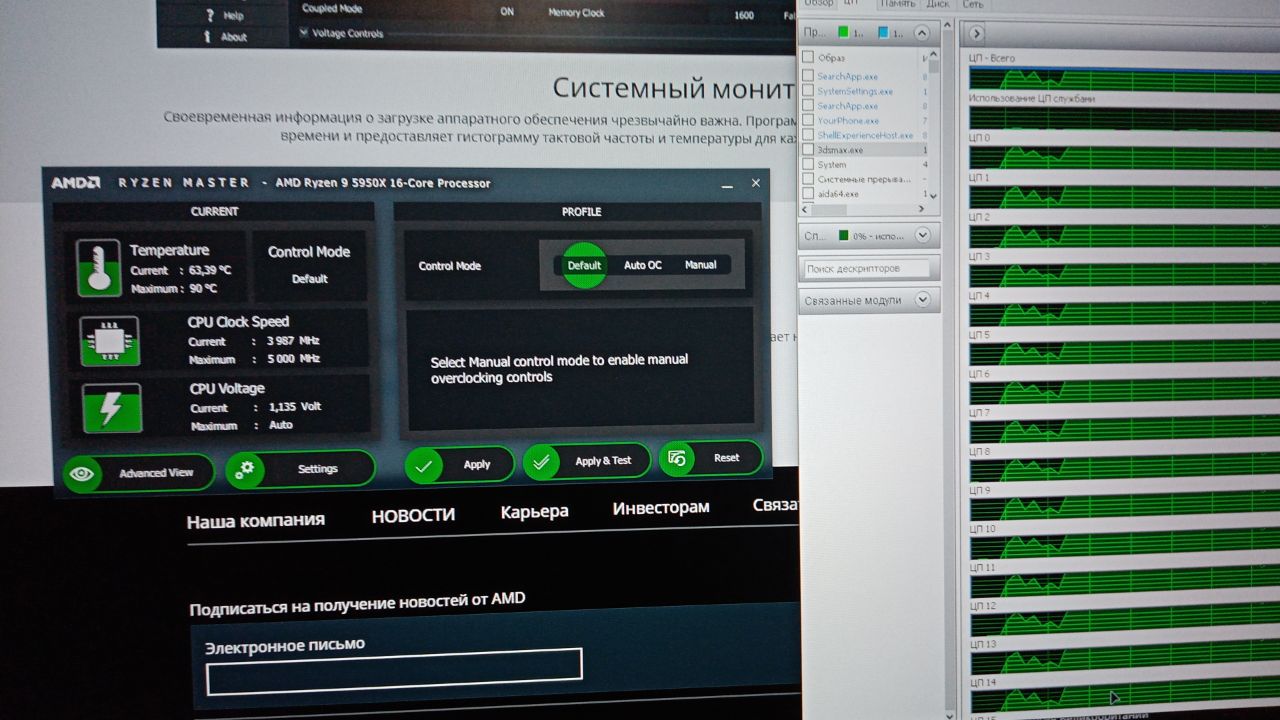Click the About menu item text
1280x720 pixels.
coord(234,37)
